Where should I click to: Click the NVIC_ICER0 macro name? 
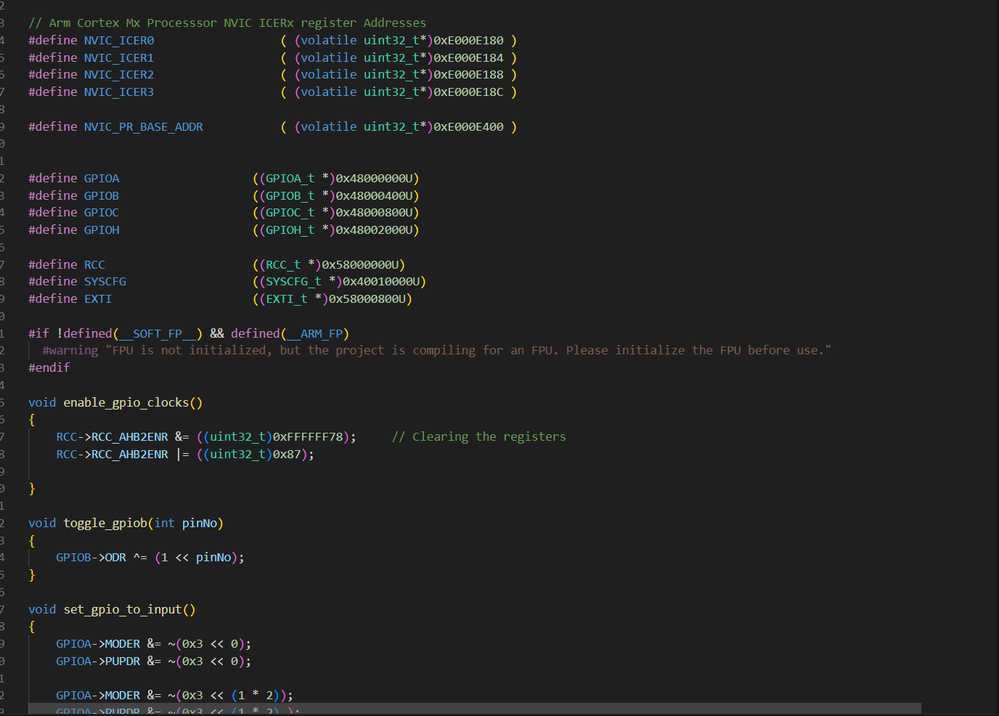[119, 40]
